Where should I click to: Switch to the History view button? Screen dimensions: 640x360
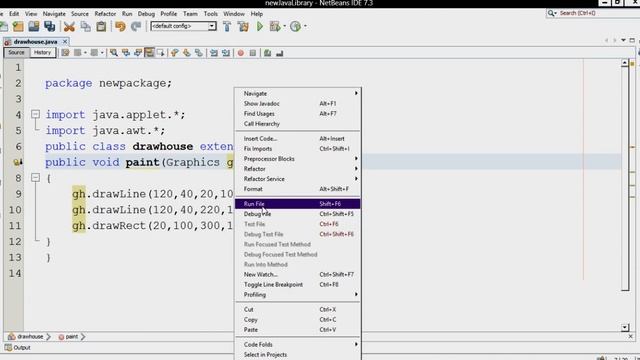[x=42, y=53]
